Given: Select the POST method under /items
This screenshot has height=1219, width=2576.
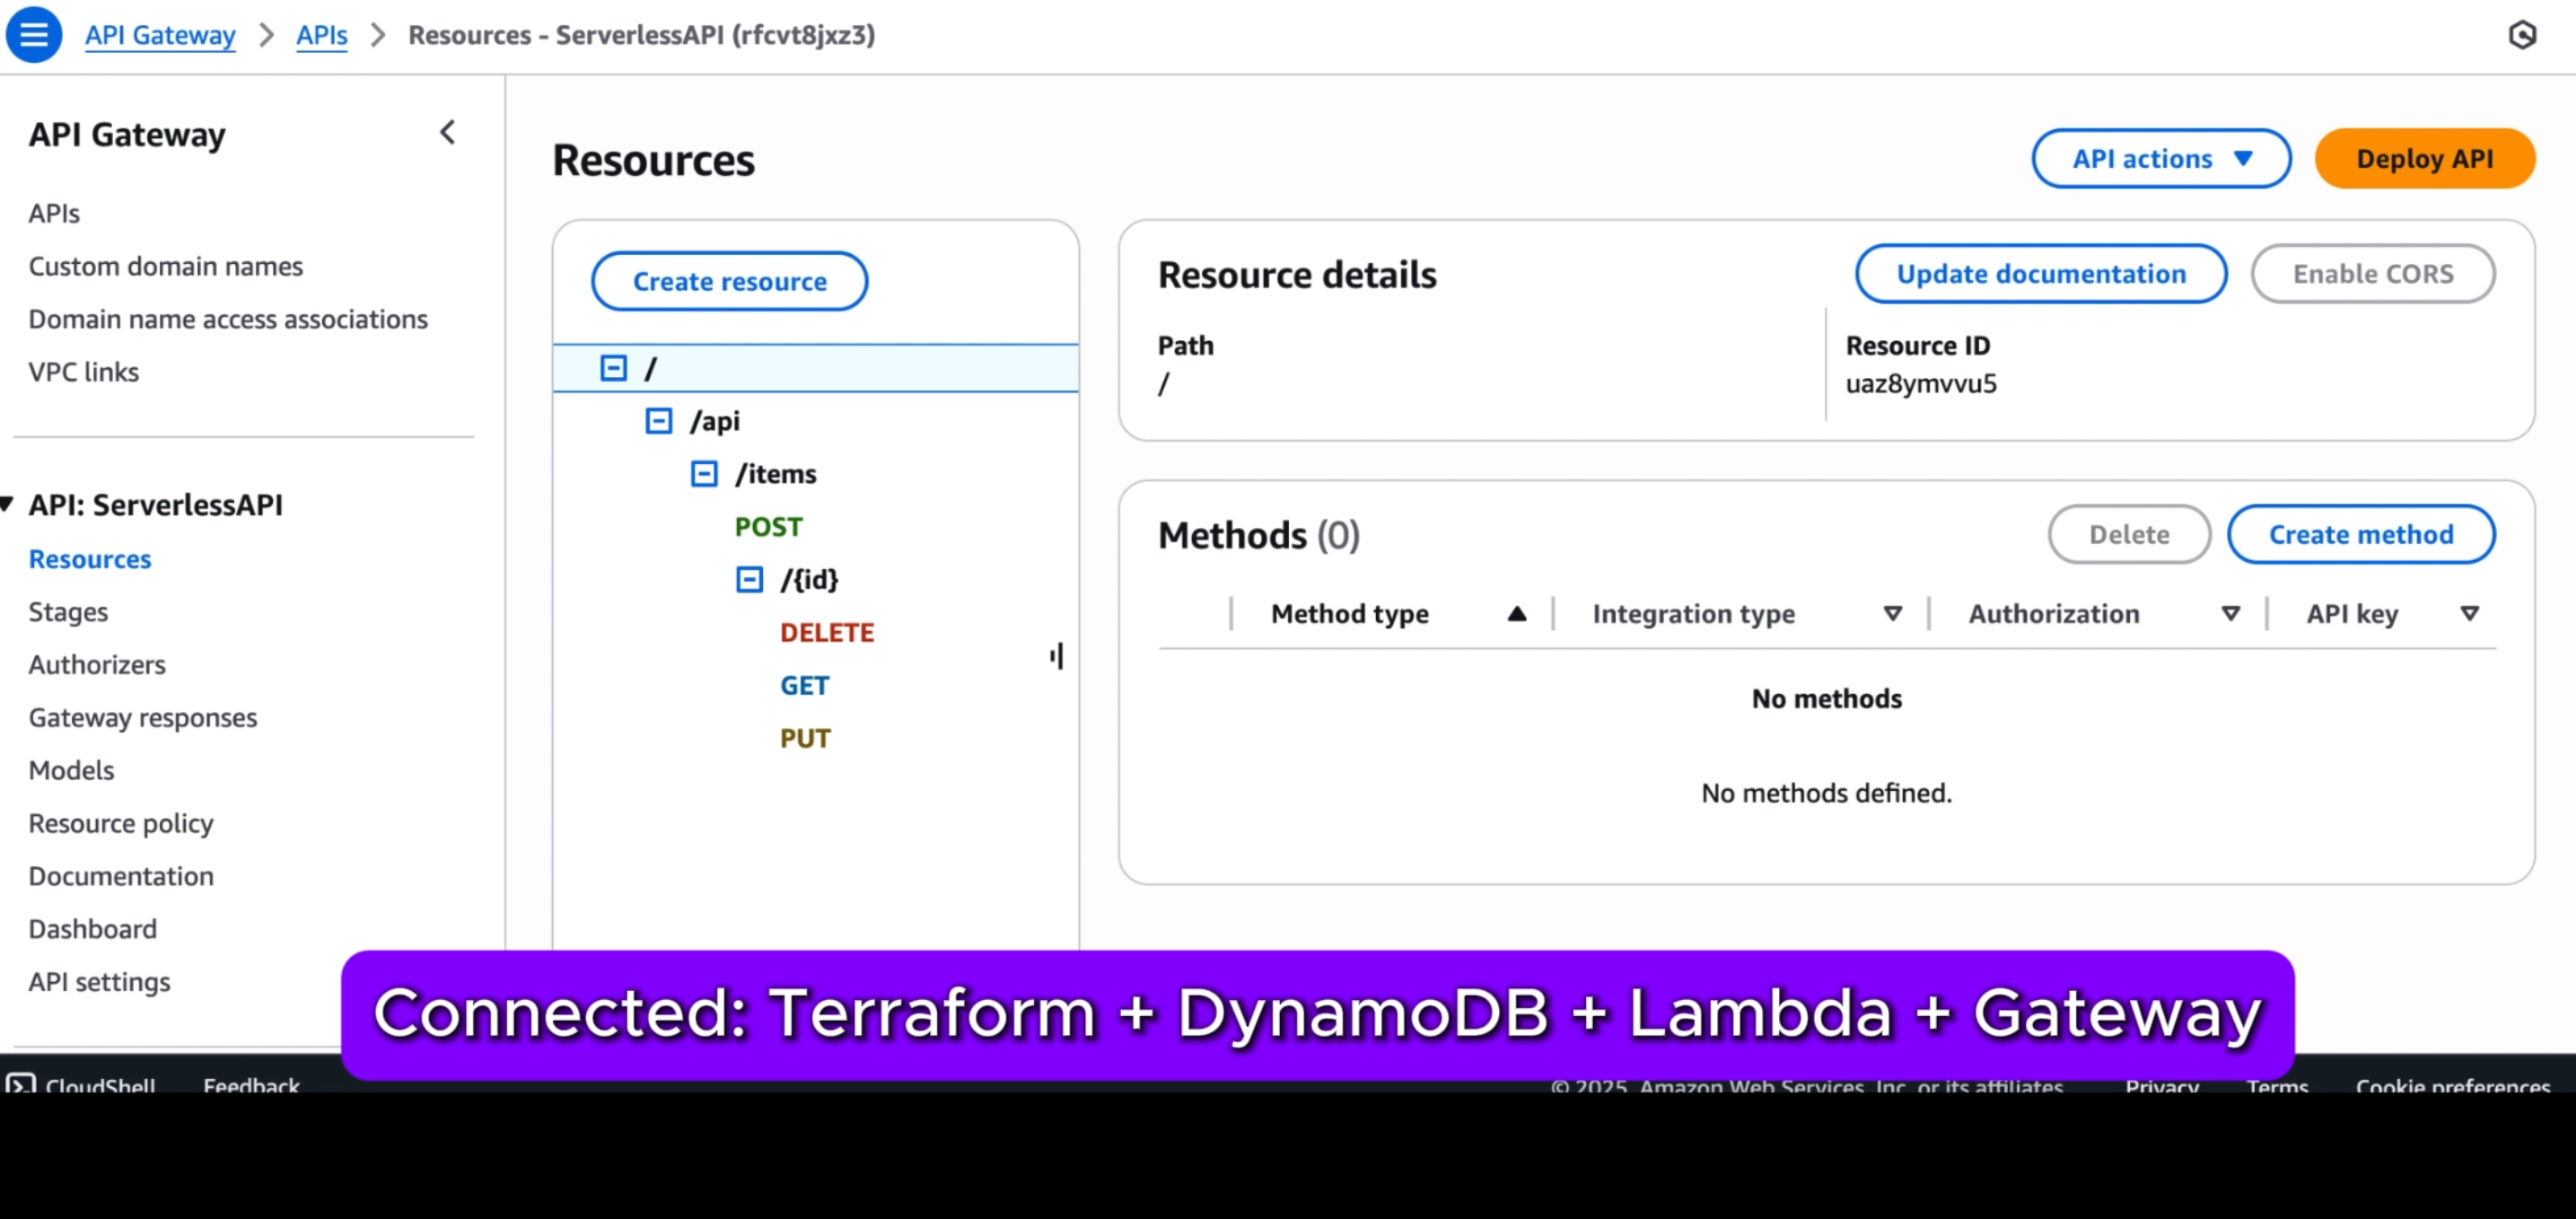Looking at the screenshot, I should click(x=768, y=527).
